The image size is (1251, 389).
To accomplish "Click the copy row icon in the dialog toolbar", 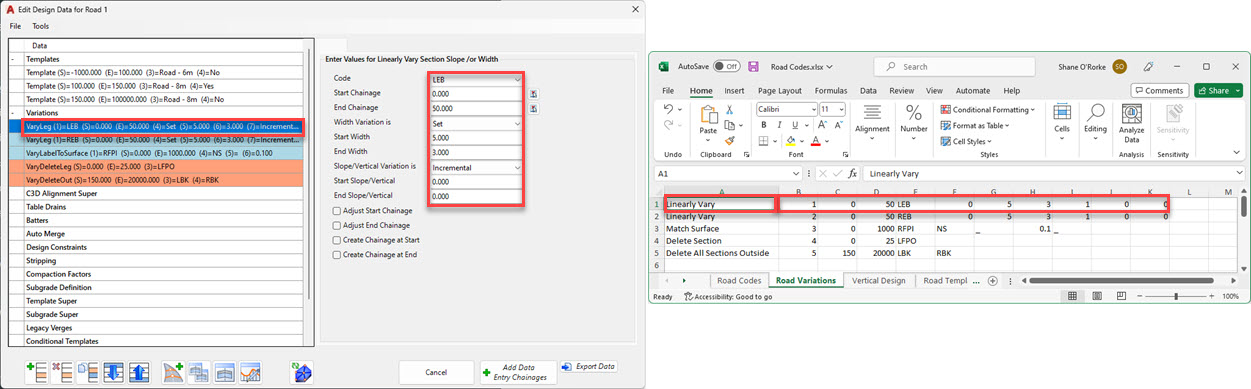I will pyautogui.click(x=88, y=372).
